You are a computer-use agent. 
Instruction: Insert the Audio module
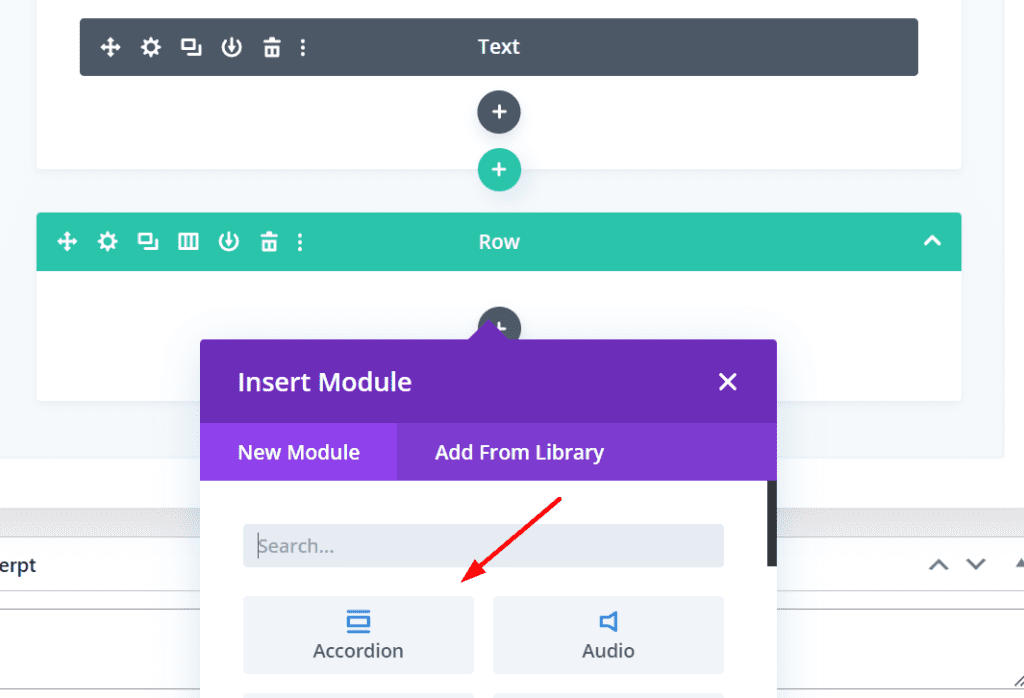608,635
